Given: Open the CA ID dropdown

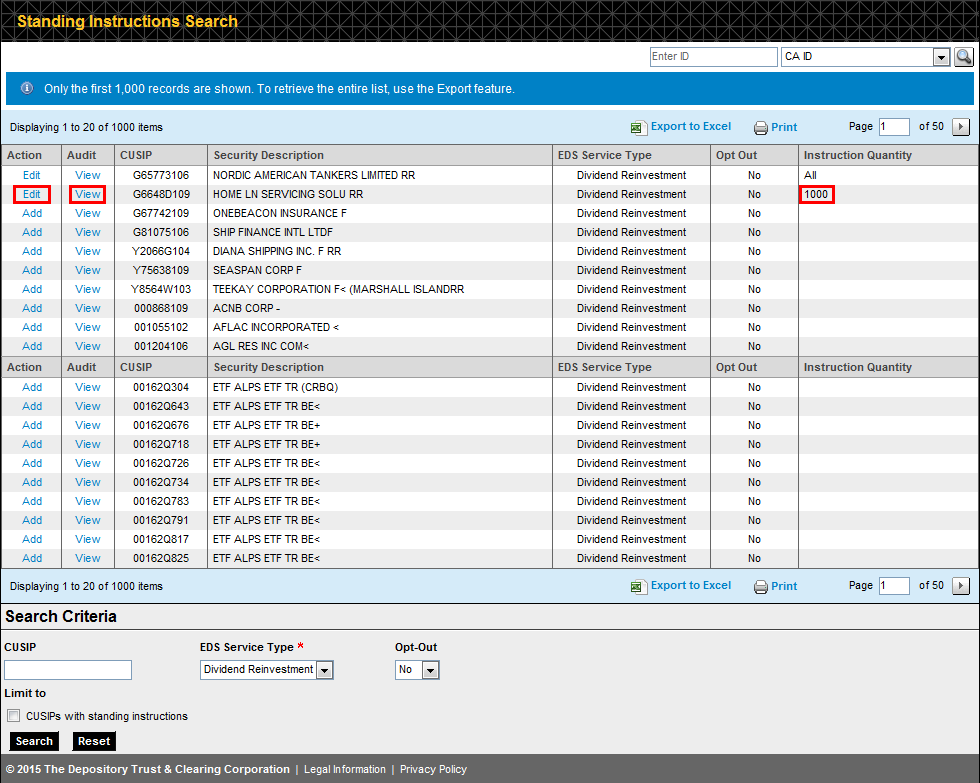Looking at the screenshot, I should pyautogui.click(x=941, y=57).
